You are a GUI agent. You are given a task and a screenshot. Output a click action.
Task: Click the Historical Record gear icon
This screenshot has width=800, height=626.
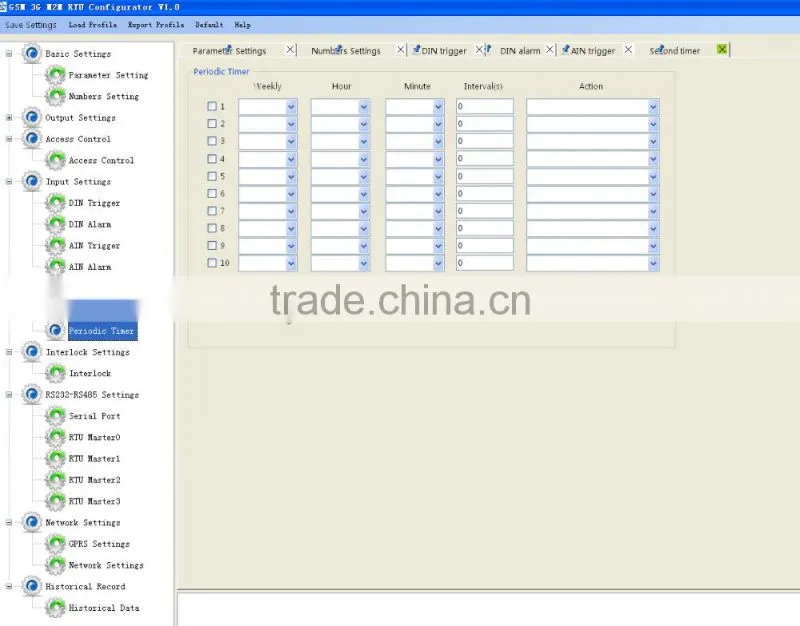click(32, 586)
